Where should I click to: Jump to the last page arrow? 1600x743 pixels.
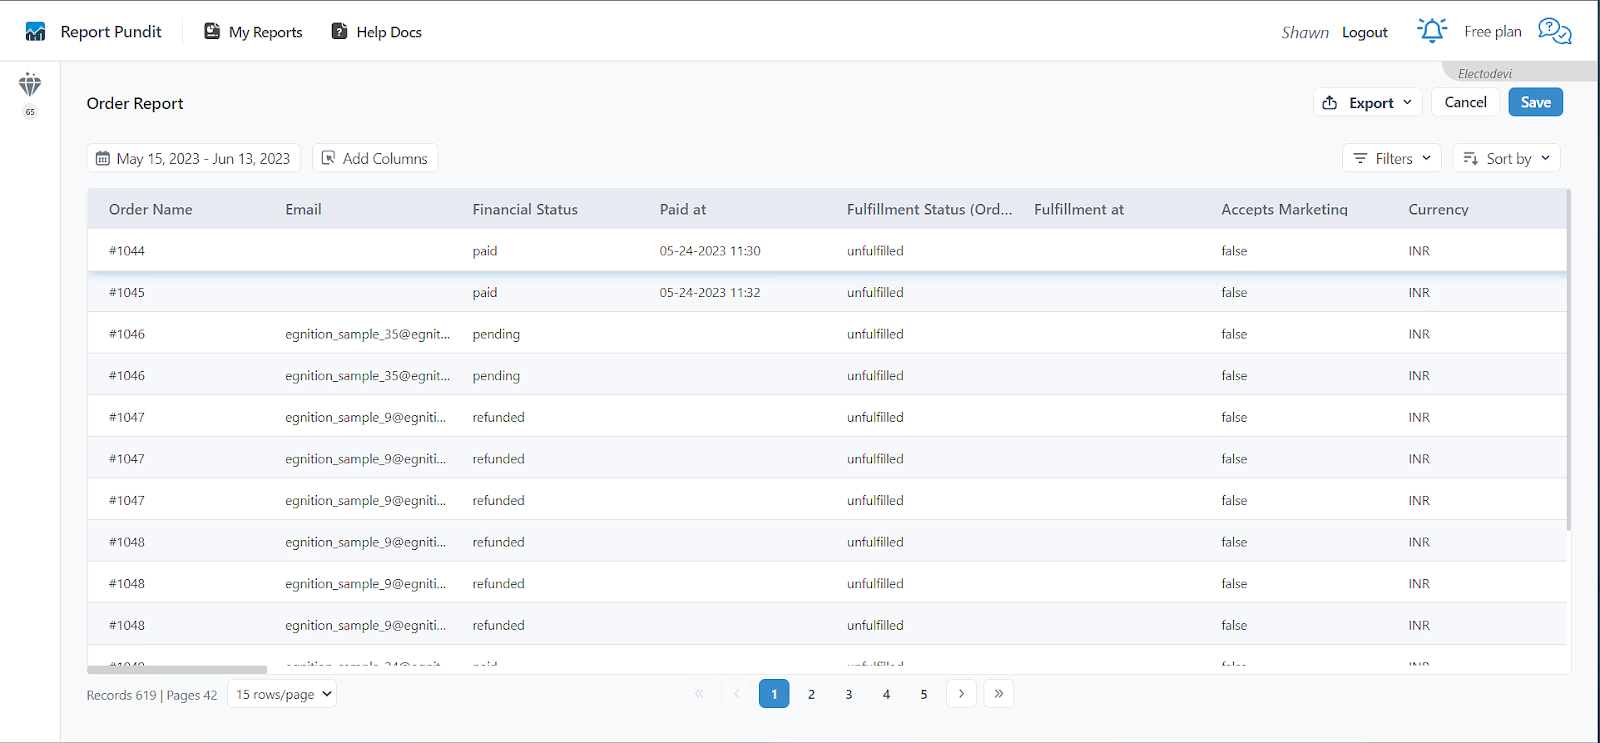click(x=999, y=694)
